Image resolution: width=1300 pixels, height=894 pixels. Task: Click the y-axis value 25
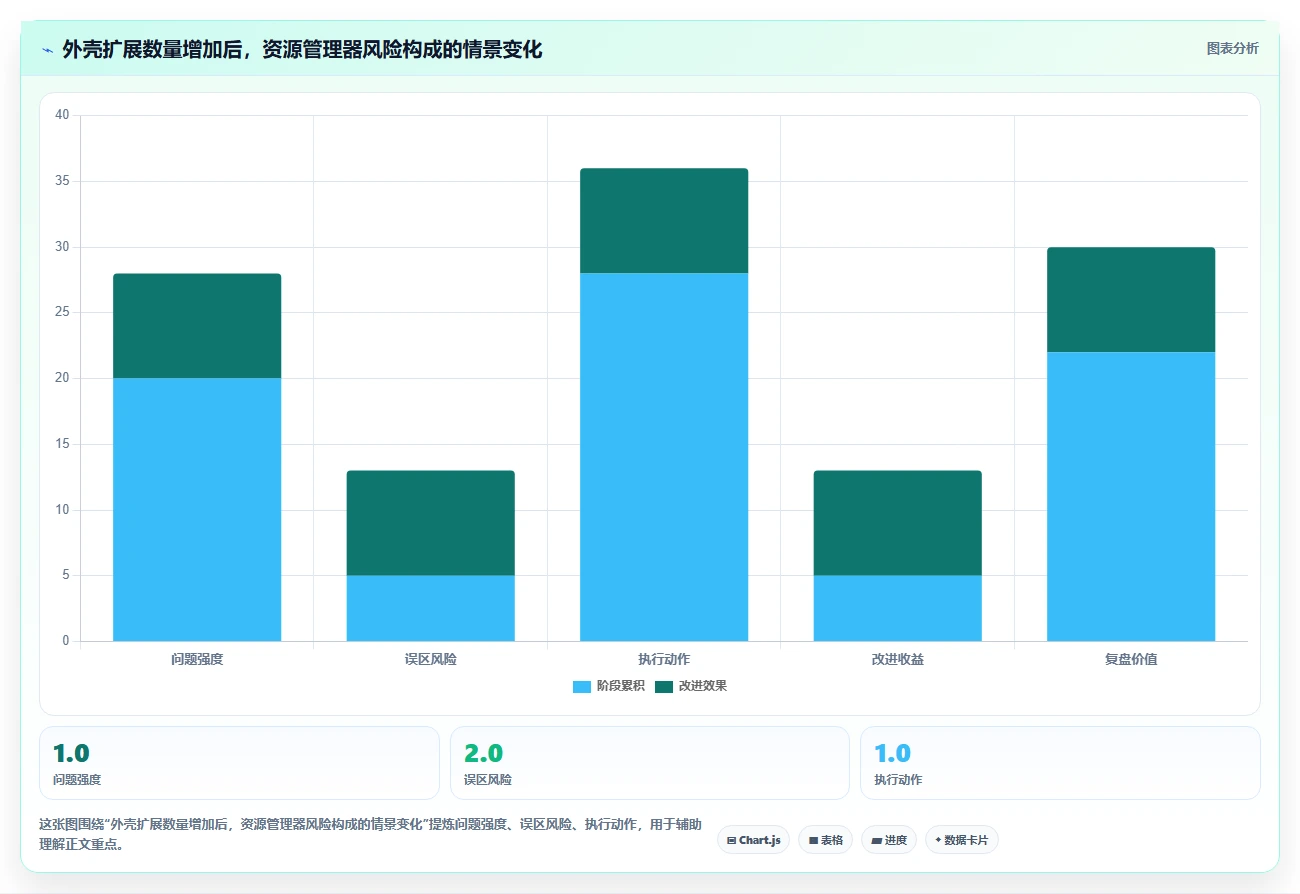(62, 312)
